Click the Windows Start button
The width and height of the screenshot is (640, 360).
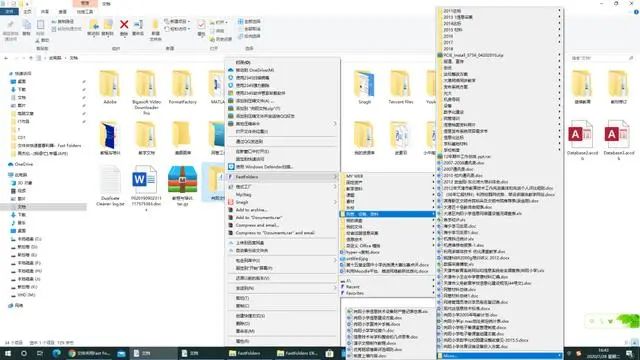[7, 353]
